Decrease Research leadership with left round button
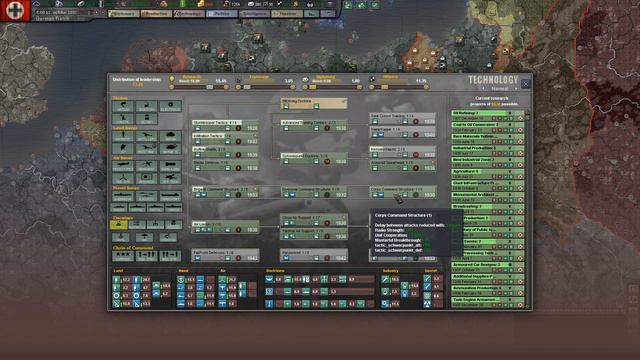The height and width of the screenshot is (360, 640). click(172, 87)
